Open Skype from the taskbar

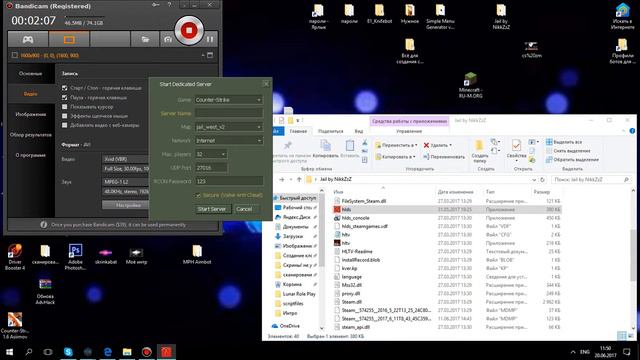(x=68, y=351)
